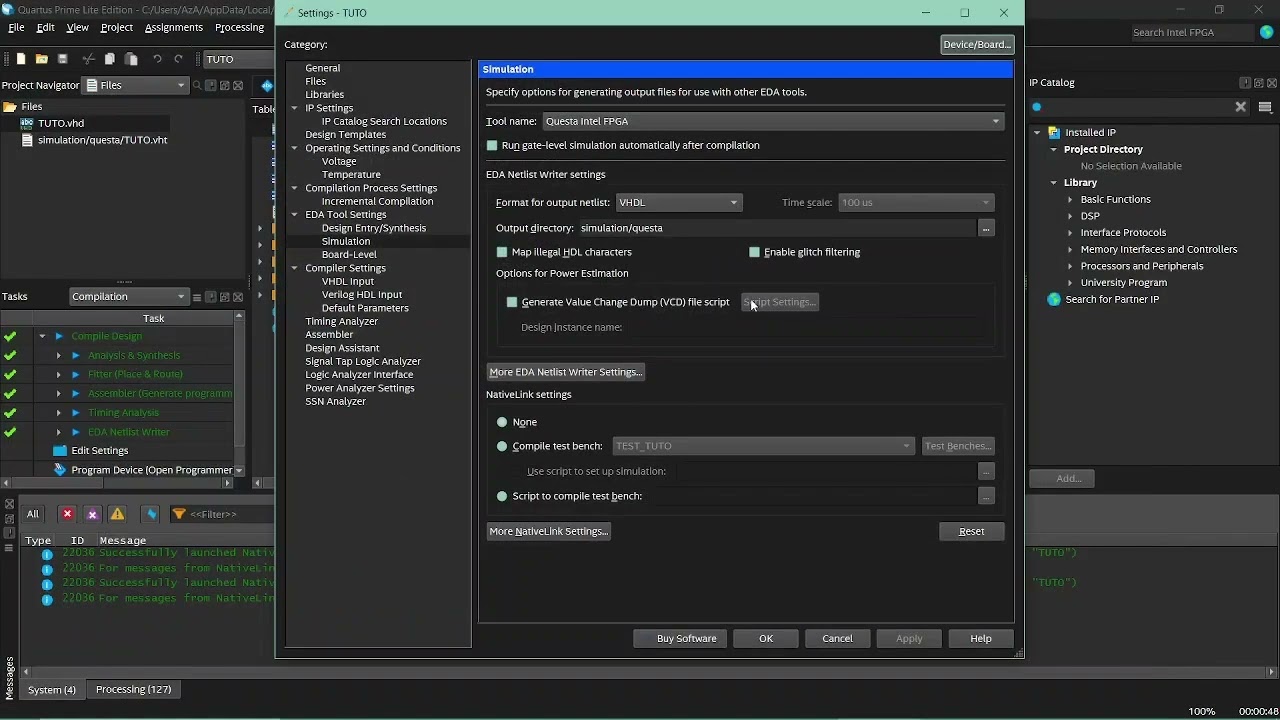Click the Redo toolbar icon
The height and width of the screenshot is (720, 1280).
(x=179, y=59)
